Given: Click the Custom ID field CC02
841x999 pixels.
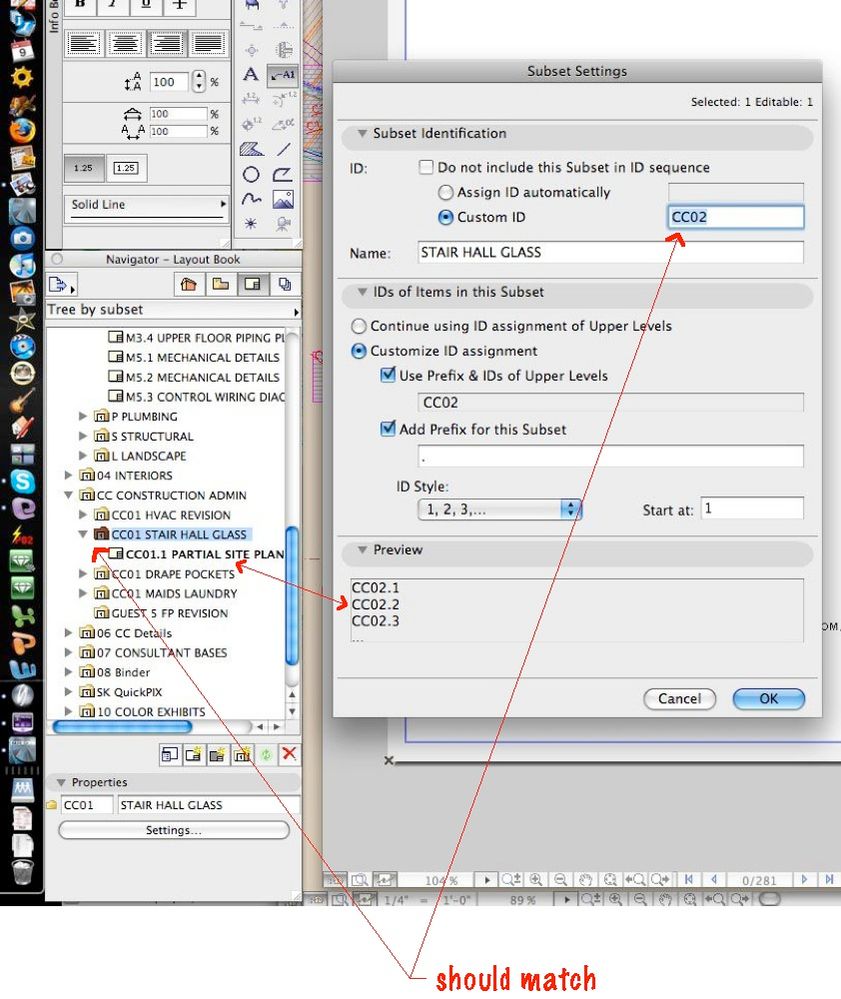Looking at the screenshot, I should [x=736, y=217].
